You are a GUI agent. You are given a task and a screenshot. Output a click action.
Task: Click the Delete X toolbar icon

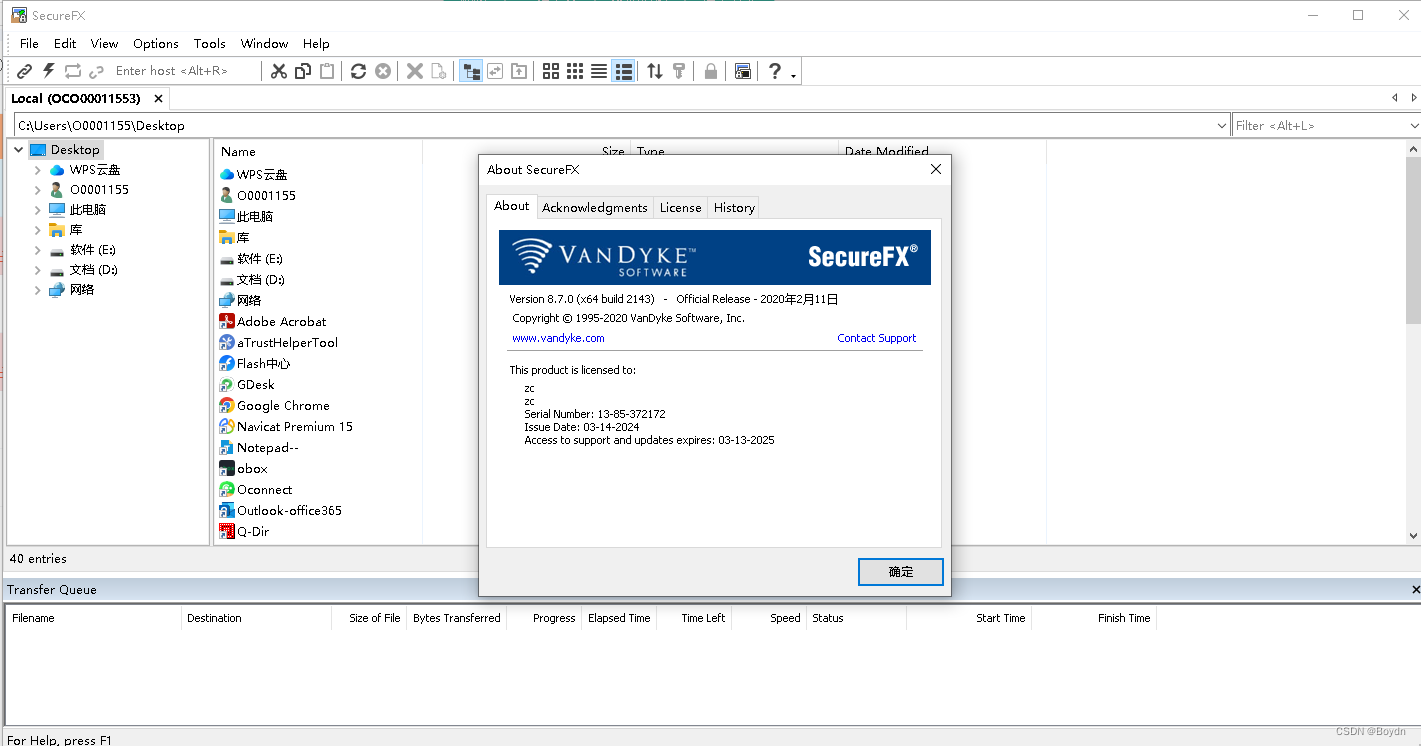click(414, 71)
